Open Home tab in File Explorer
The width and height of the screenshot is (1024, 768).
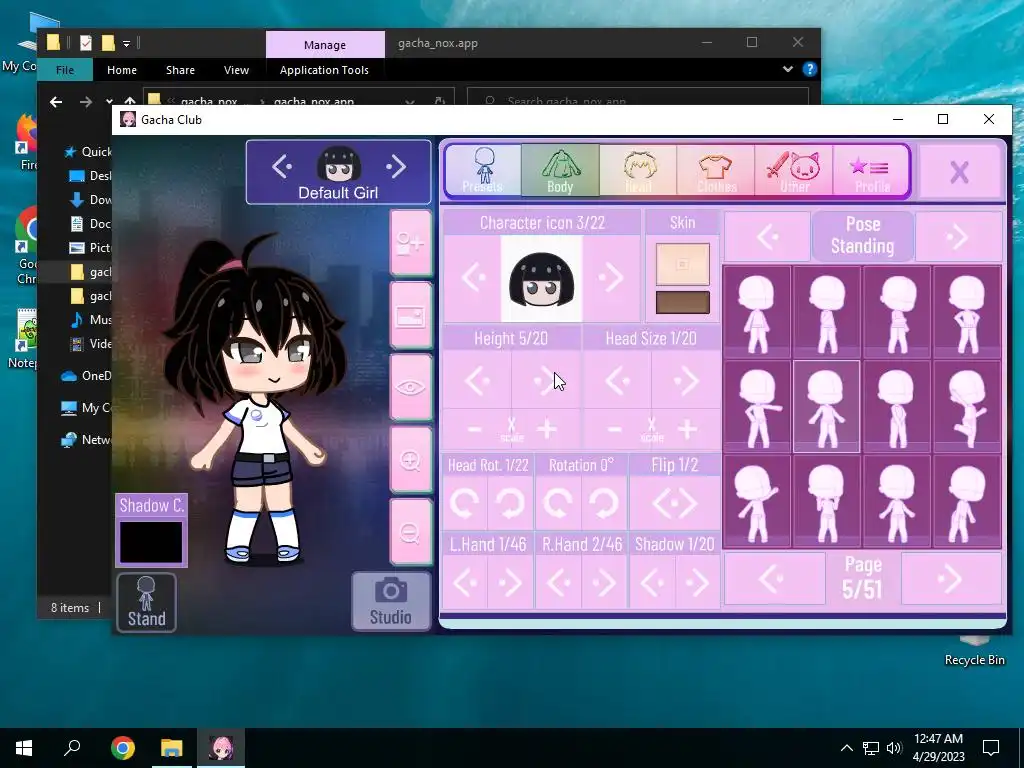(x=122, y=70)
